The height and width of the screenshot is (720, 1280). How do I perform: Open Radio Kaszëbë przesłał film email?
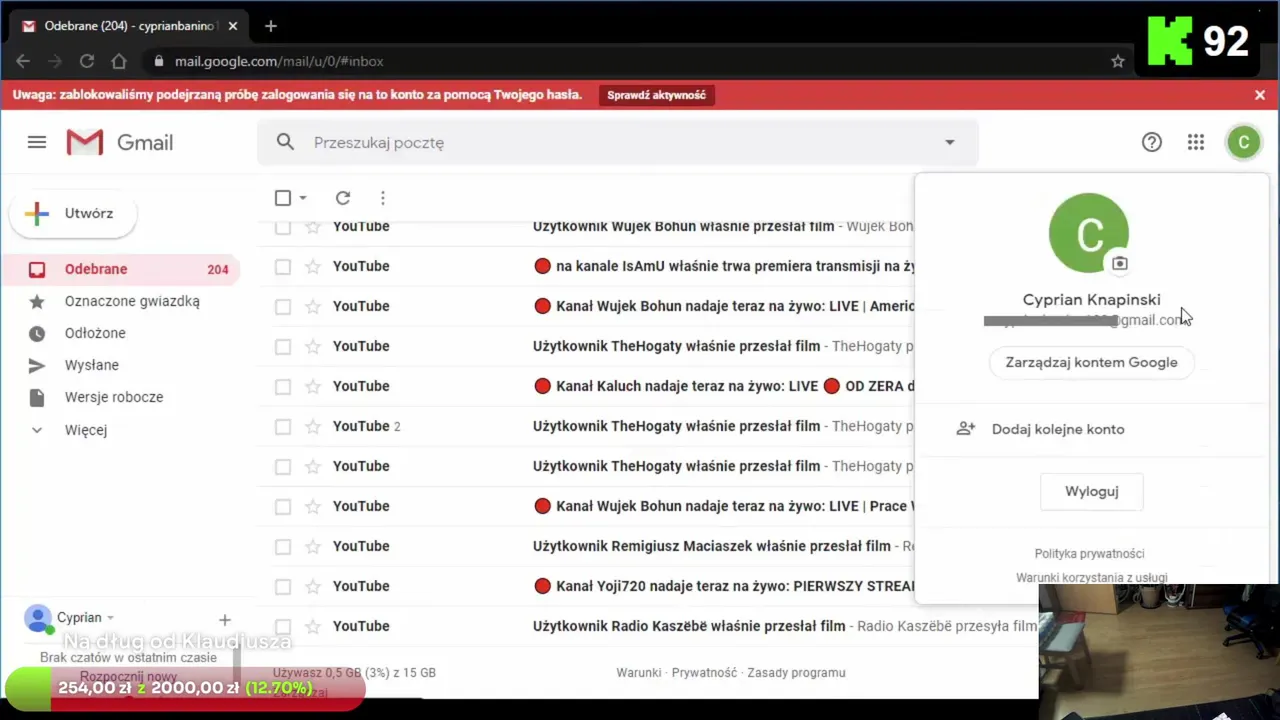pos(647,626)
